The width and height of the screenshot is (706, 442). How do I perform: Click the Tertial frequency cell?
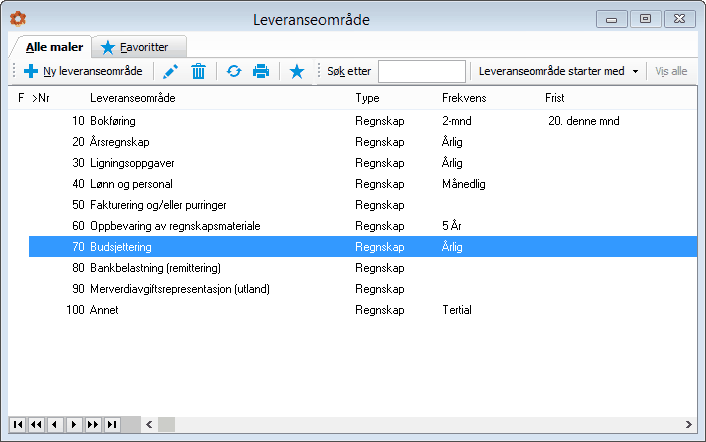457,310
